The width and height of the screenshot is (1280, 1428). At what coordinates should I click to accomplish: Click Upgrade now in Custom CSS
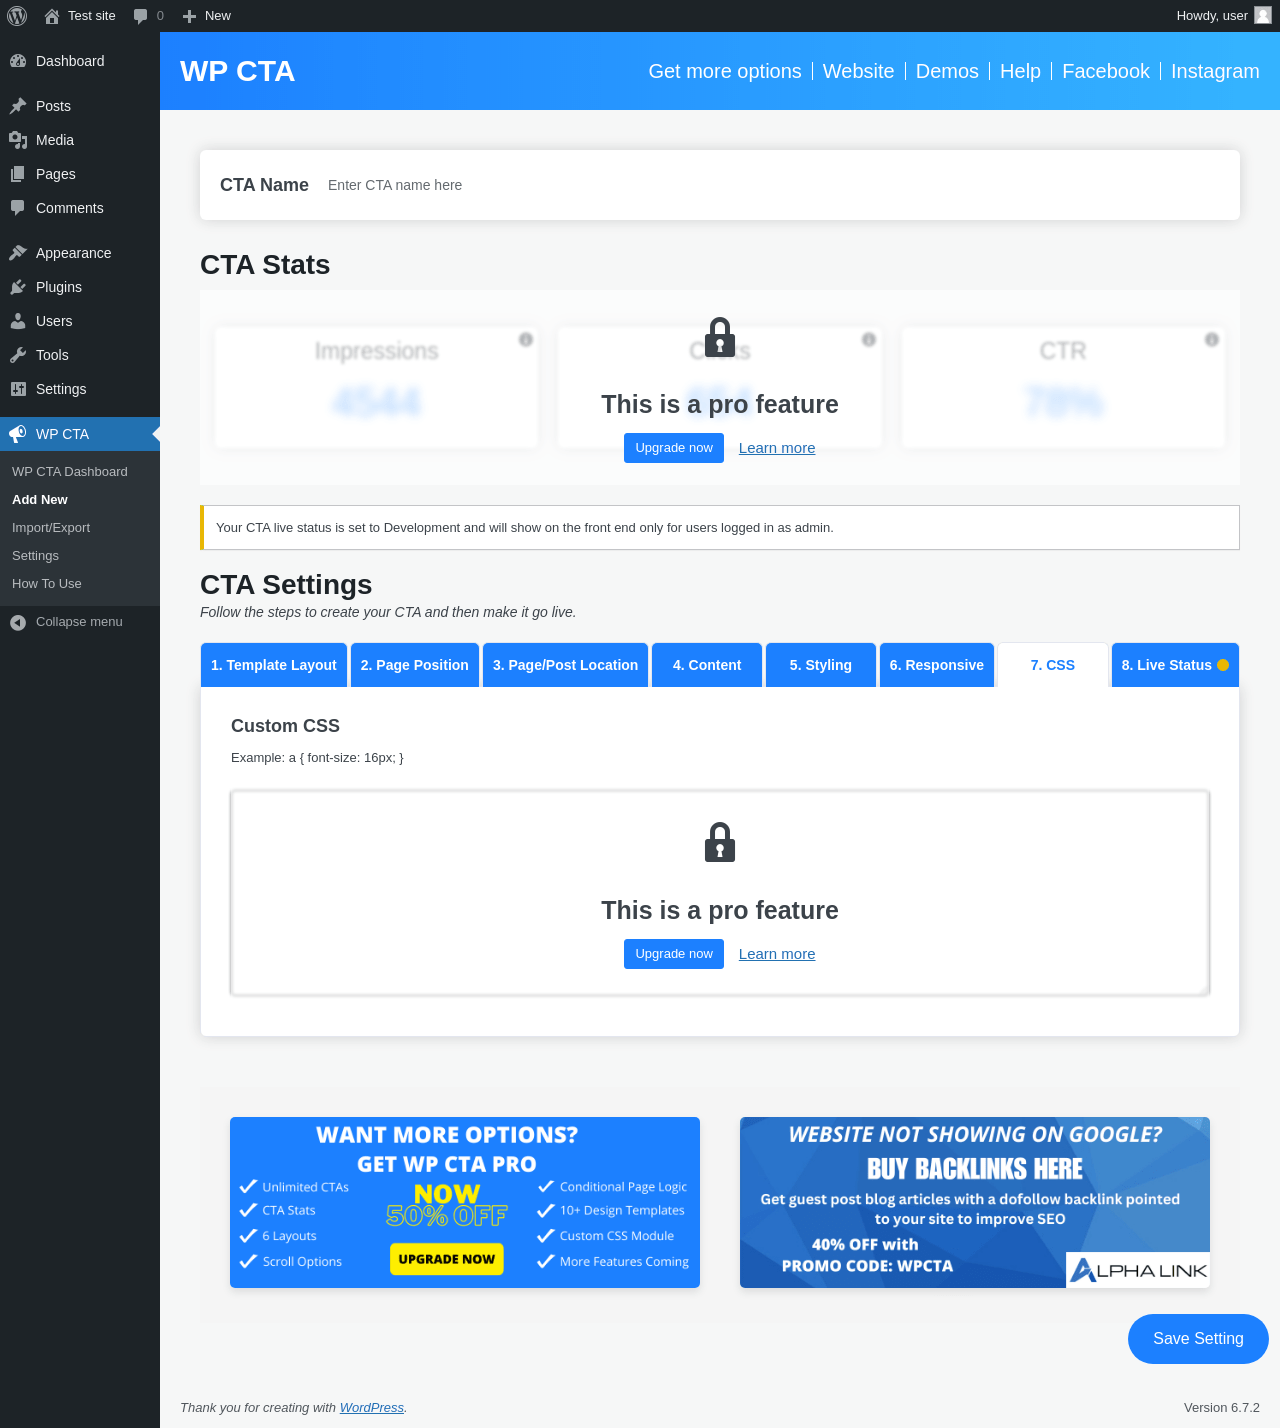(674, 954)
